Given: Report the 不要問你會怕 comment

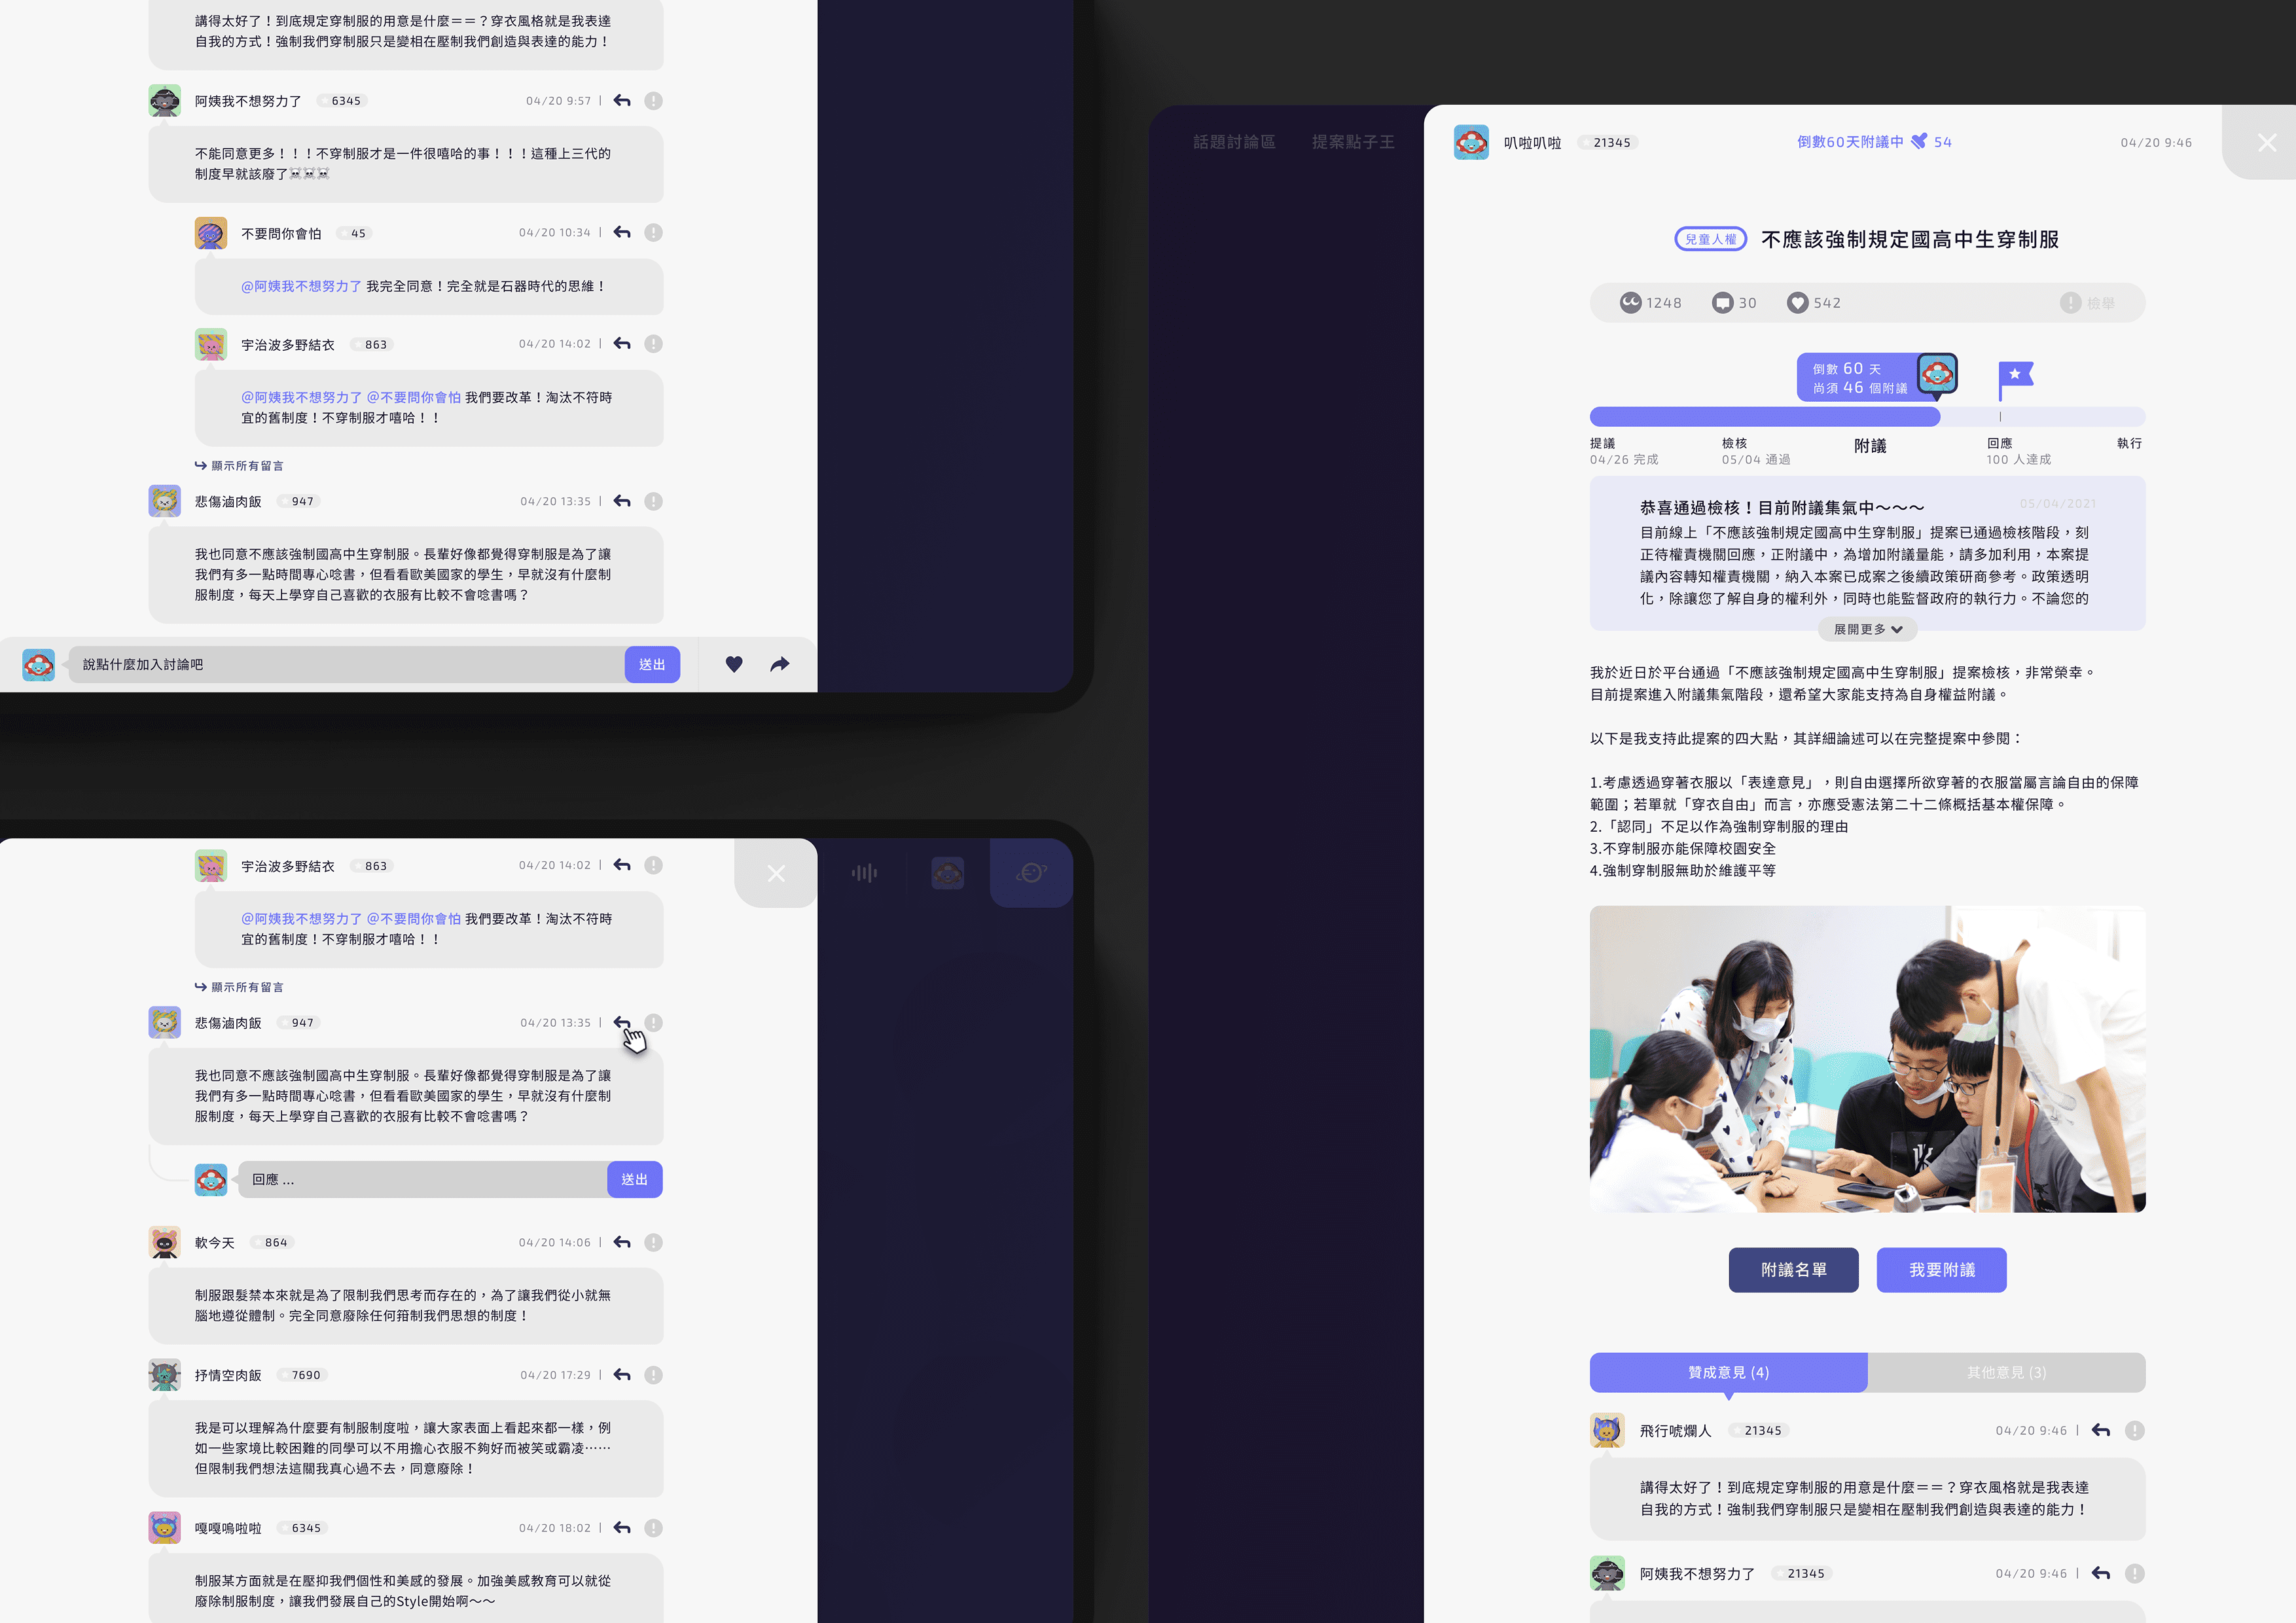Looking at the screenshot, I should click(653, 233).
